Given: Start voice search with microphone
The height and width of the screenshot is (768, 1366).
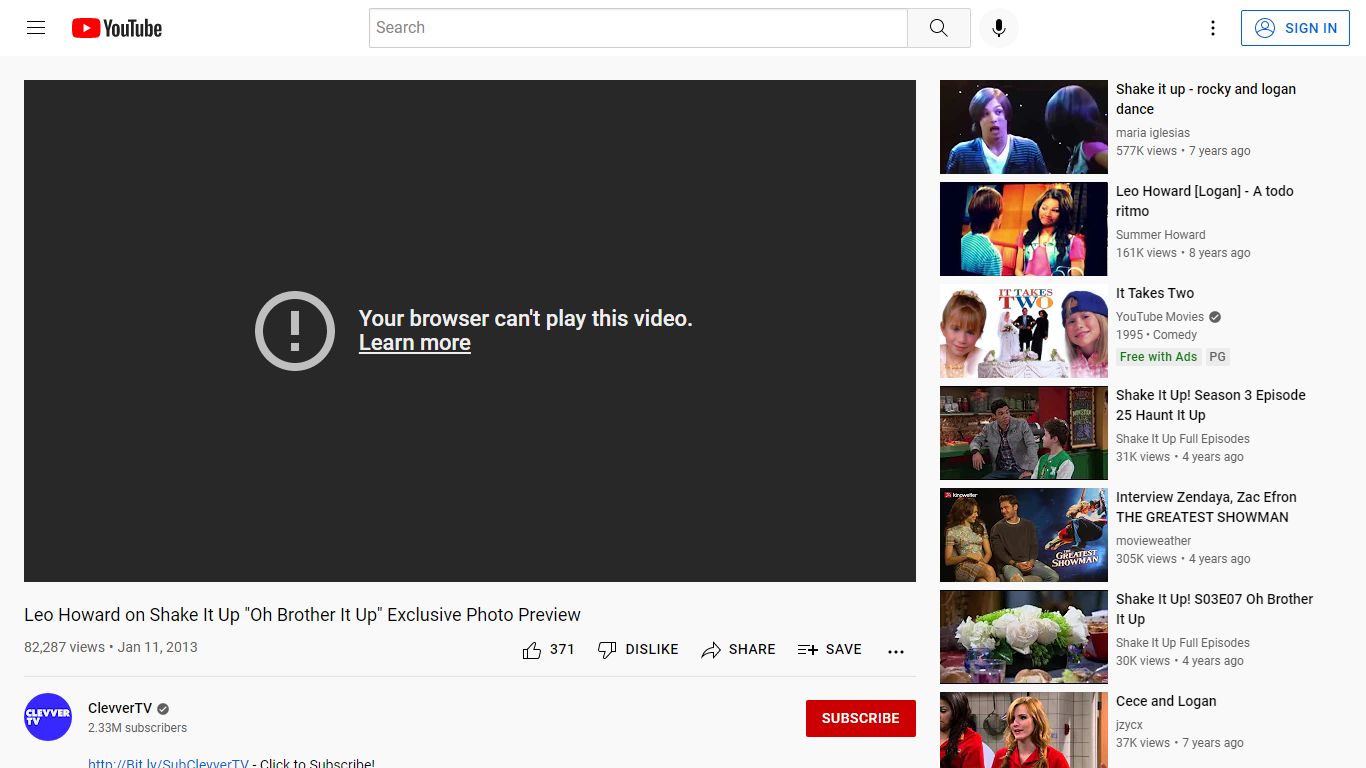Looking at the screenshot, I should pos(999,28).
